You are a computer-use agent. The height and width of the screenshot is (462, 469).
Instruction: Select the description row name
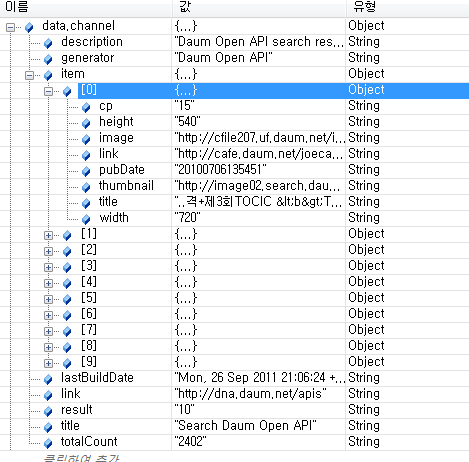(92, 42)
